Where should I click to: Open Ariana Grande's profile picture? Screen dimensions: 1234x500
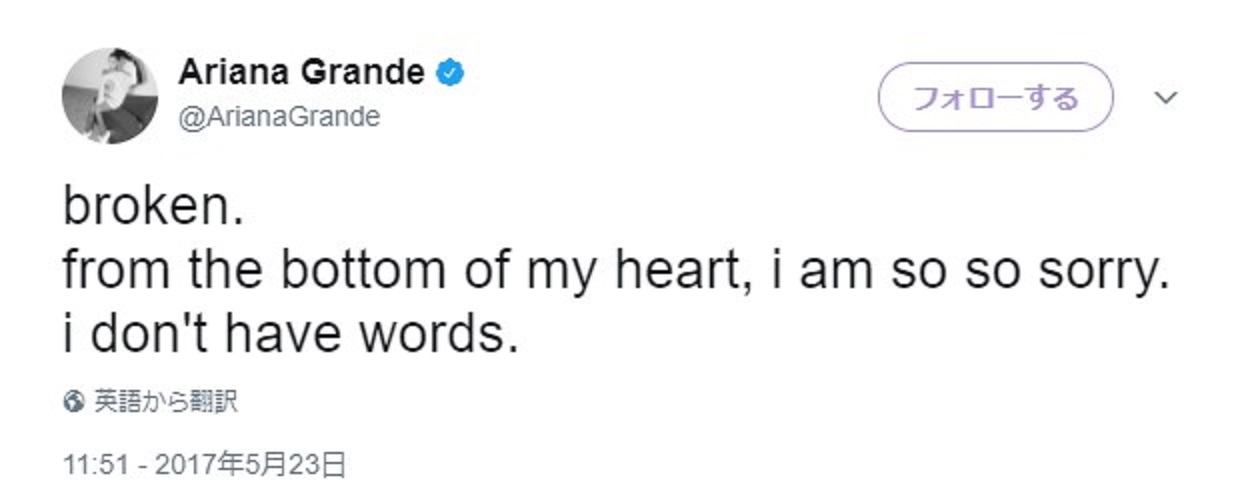point(110,96)
